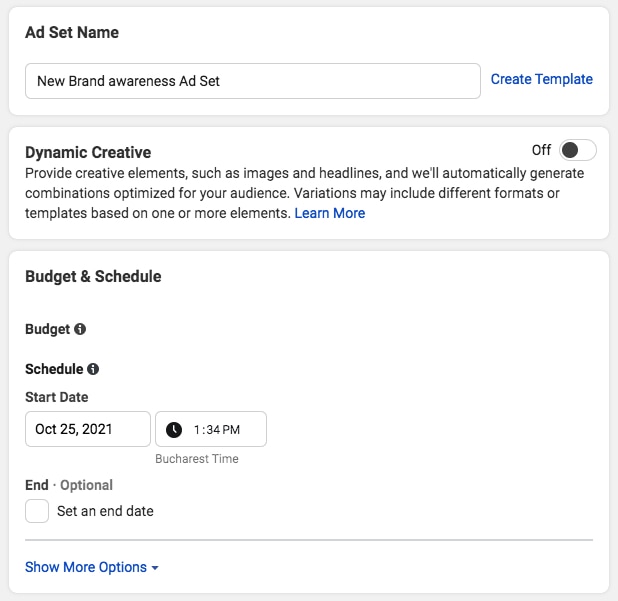Check the Set an end date checkbox
The height and width of the screenshot is (601, 618).
pyautogui.click(x=37, y=511)
